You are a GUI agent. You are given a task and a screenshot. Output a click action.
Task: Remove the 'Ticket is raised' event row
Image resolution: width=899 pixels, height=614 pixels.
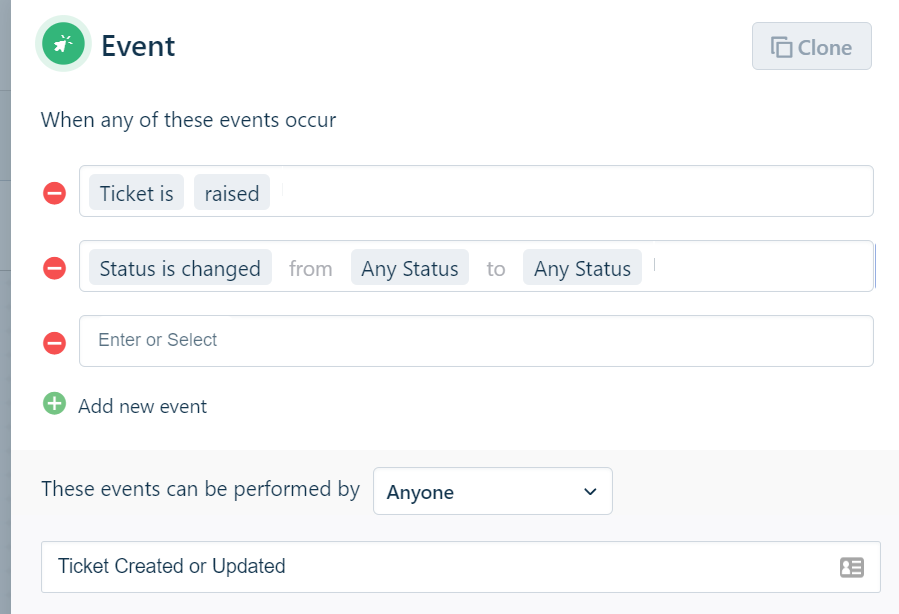(54, 193)
